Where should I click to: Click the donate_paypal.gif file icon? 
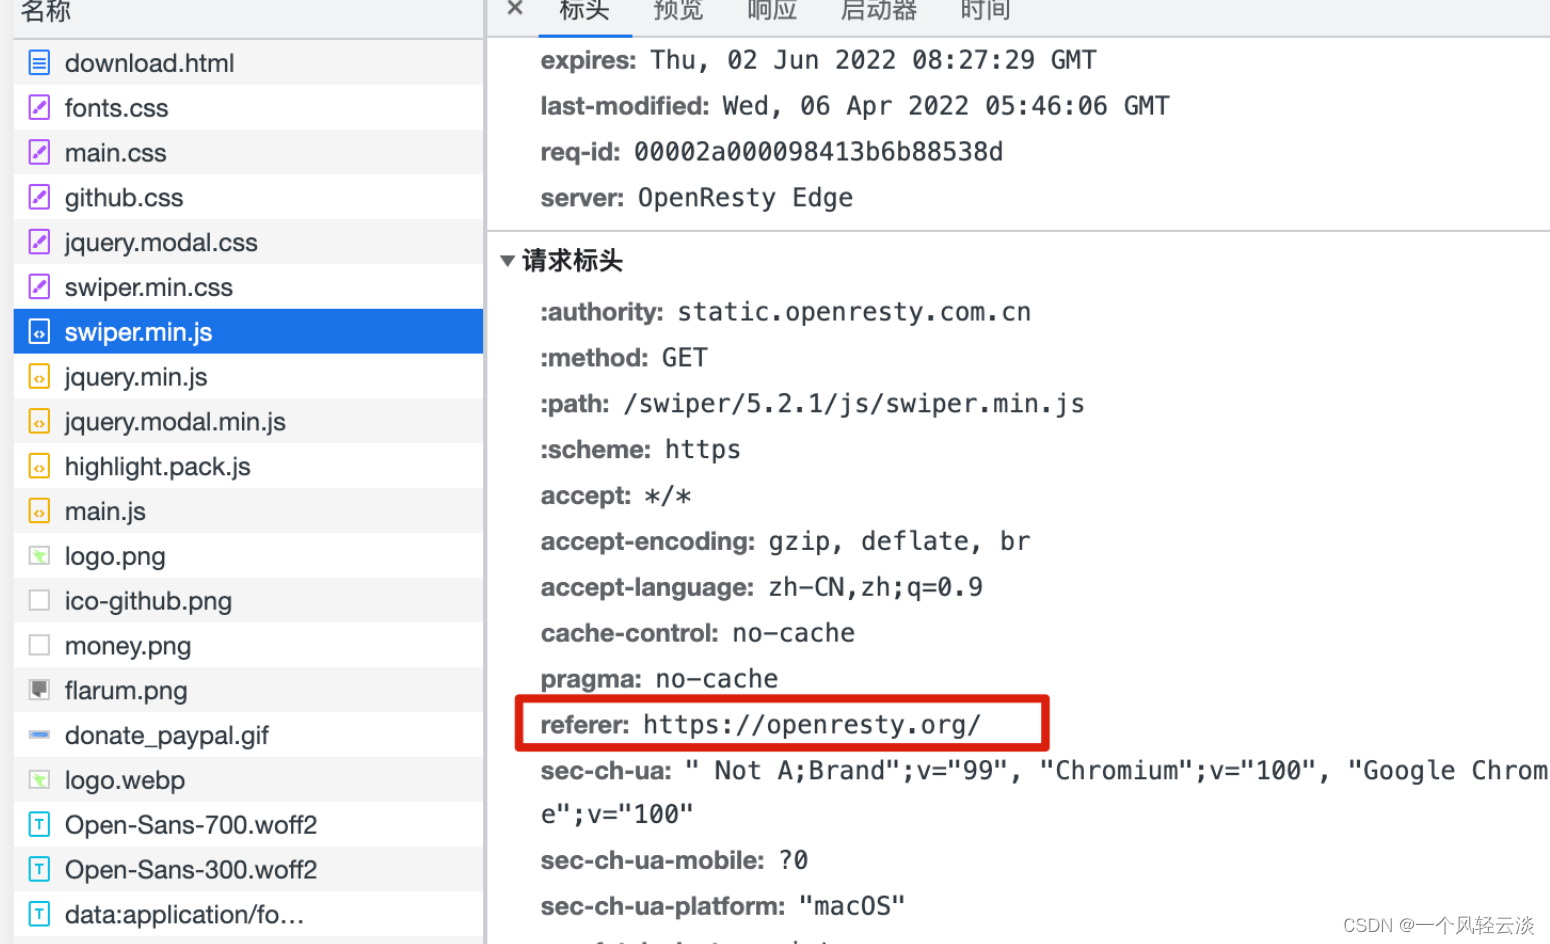tap(39, 735)
